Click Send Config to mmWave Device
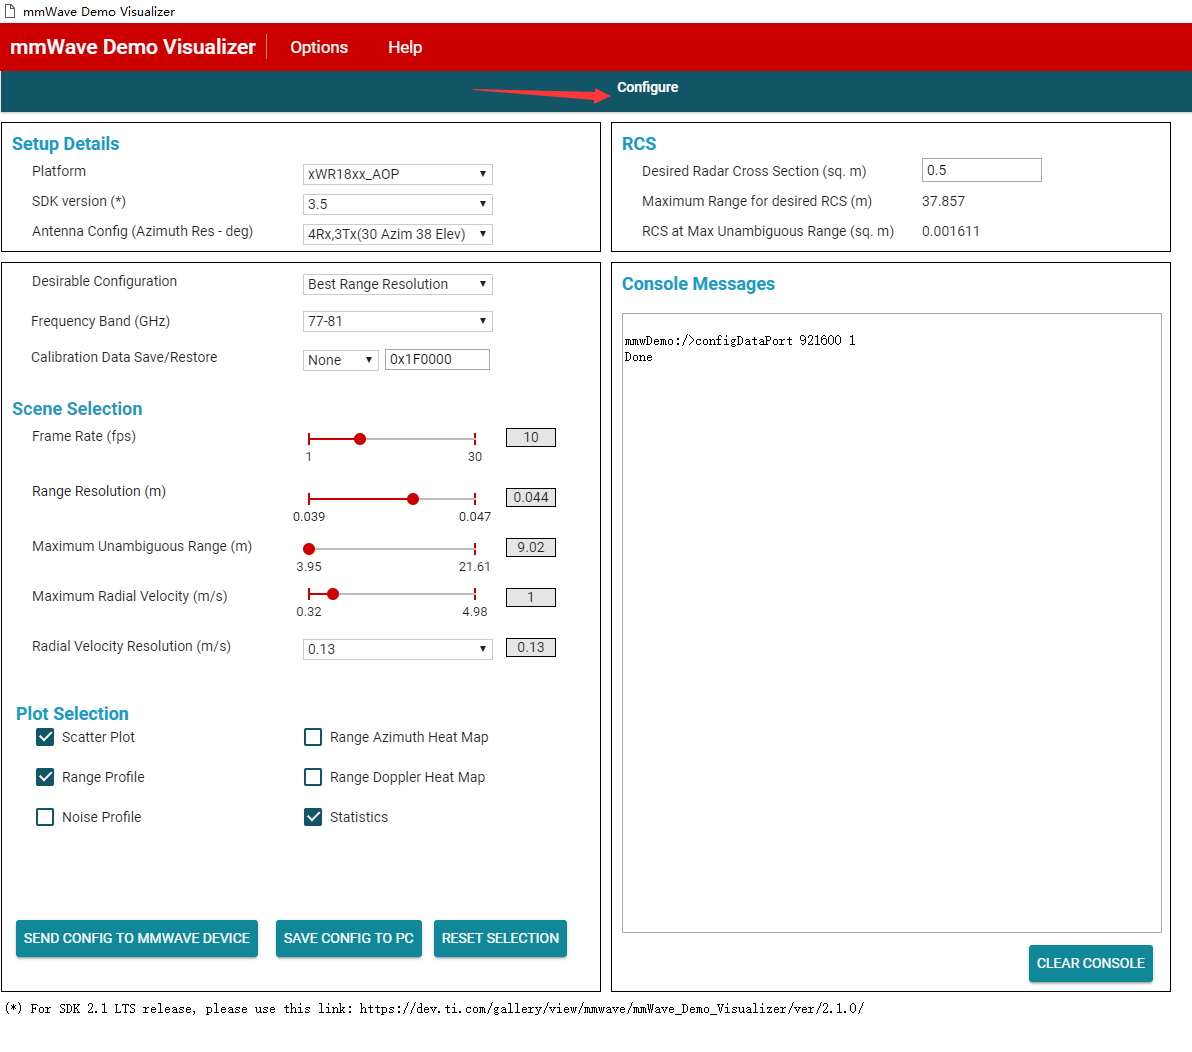This screenshot has height=1052, width=1192. 137,939
